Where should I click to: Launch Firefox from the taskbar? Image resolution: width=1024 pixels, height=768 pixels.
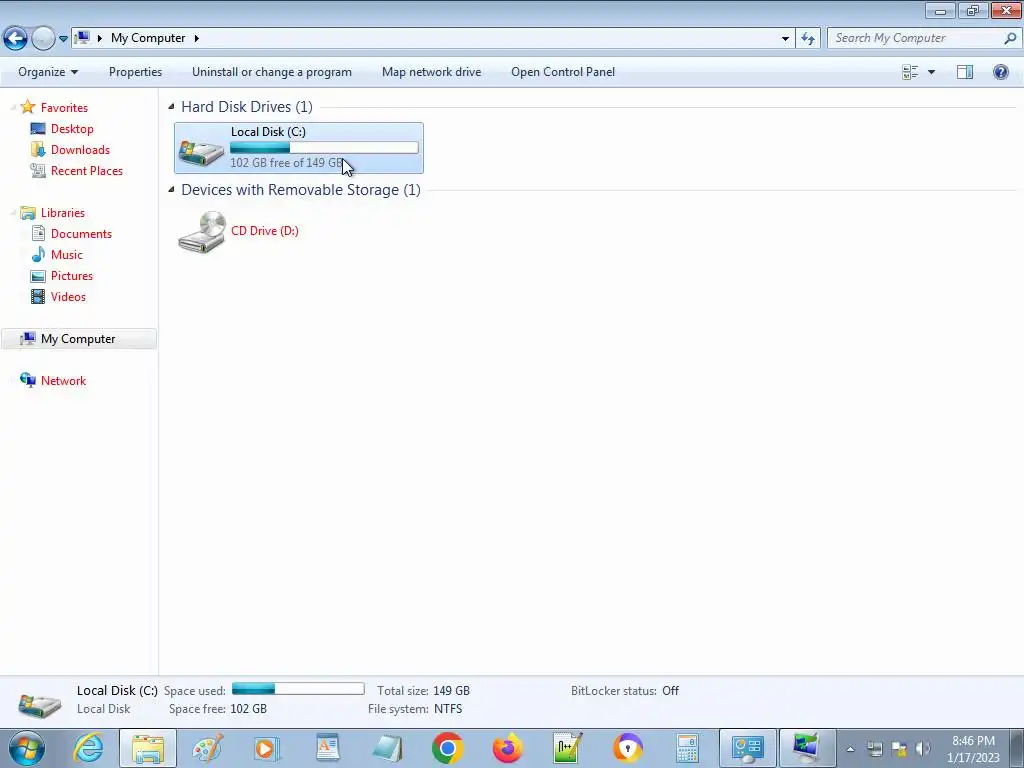tap(507, 748)
